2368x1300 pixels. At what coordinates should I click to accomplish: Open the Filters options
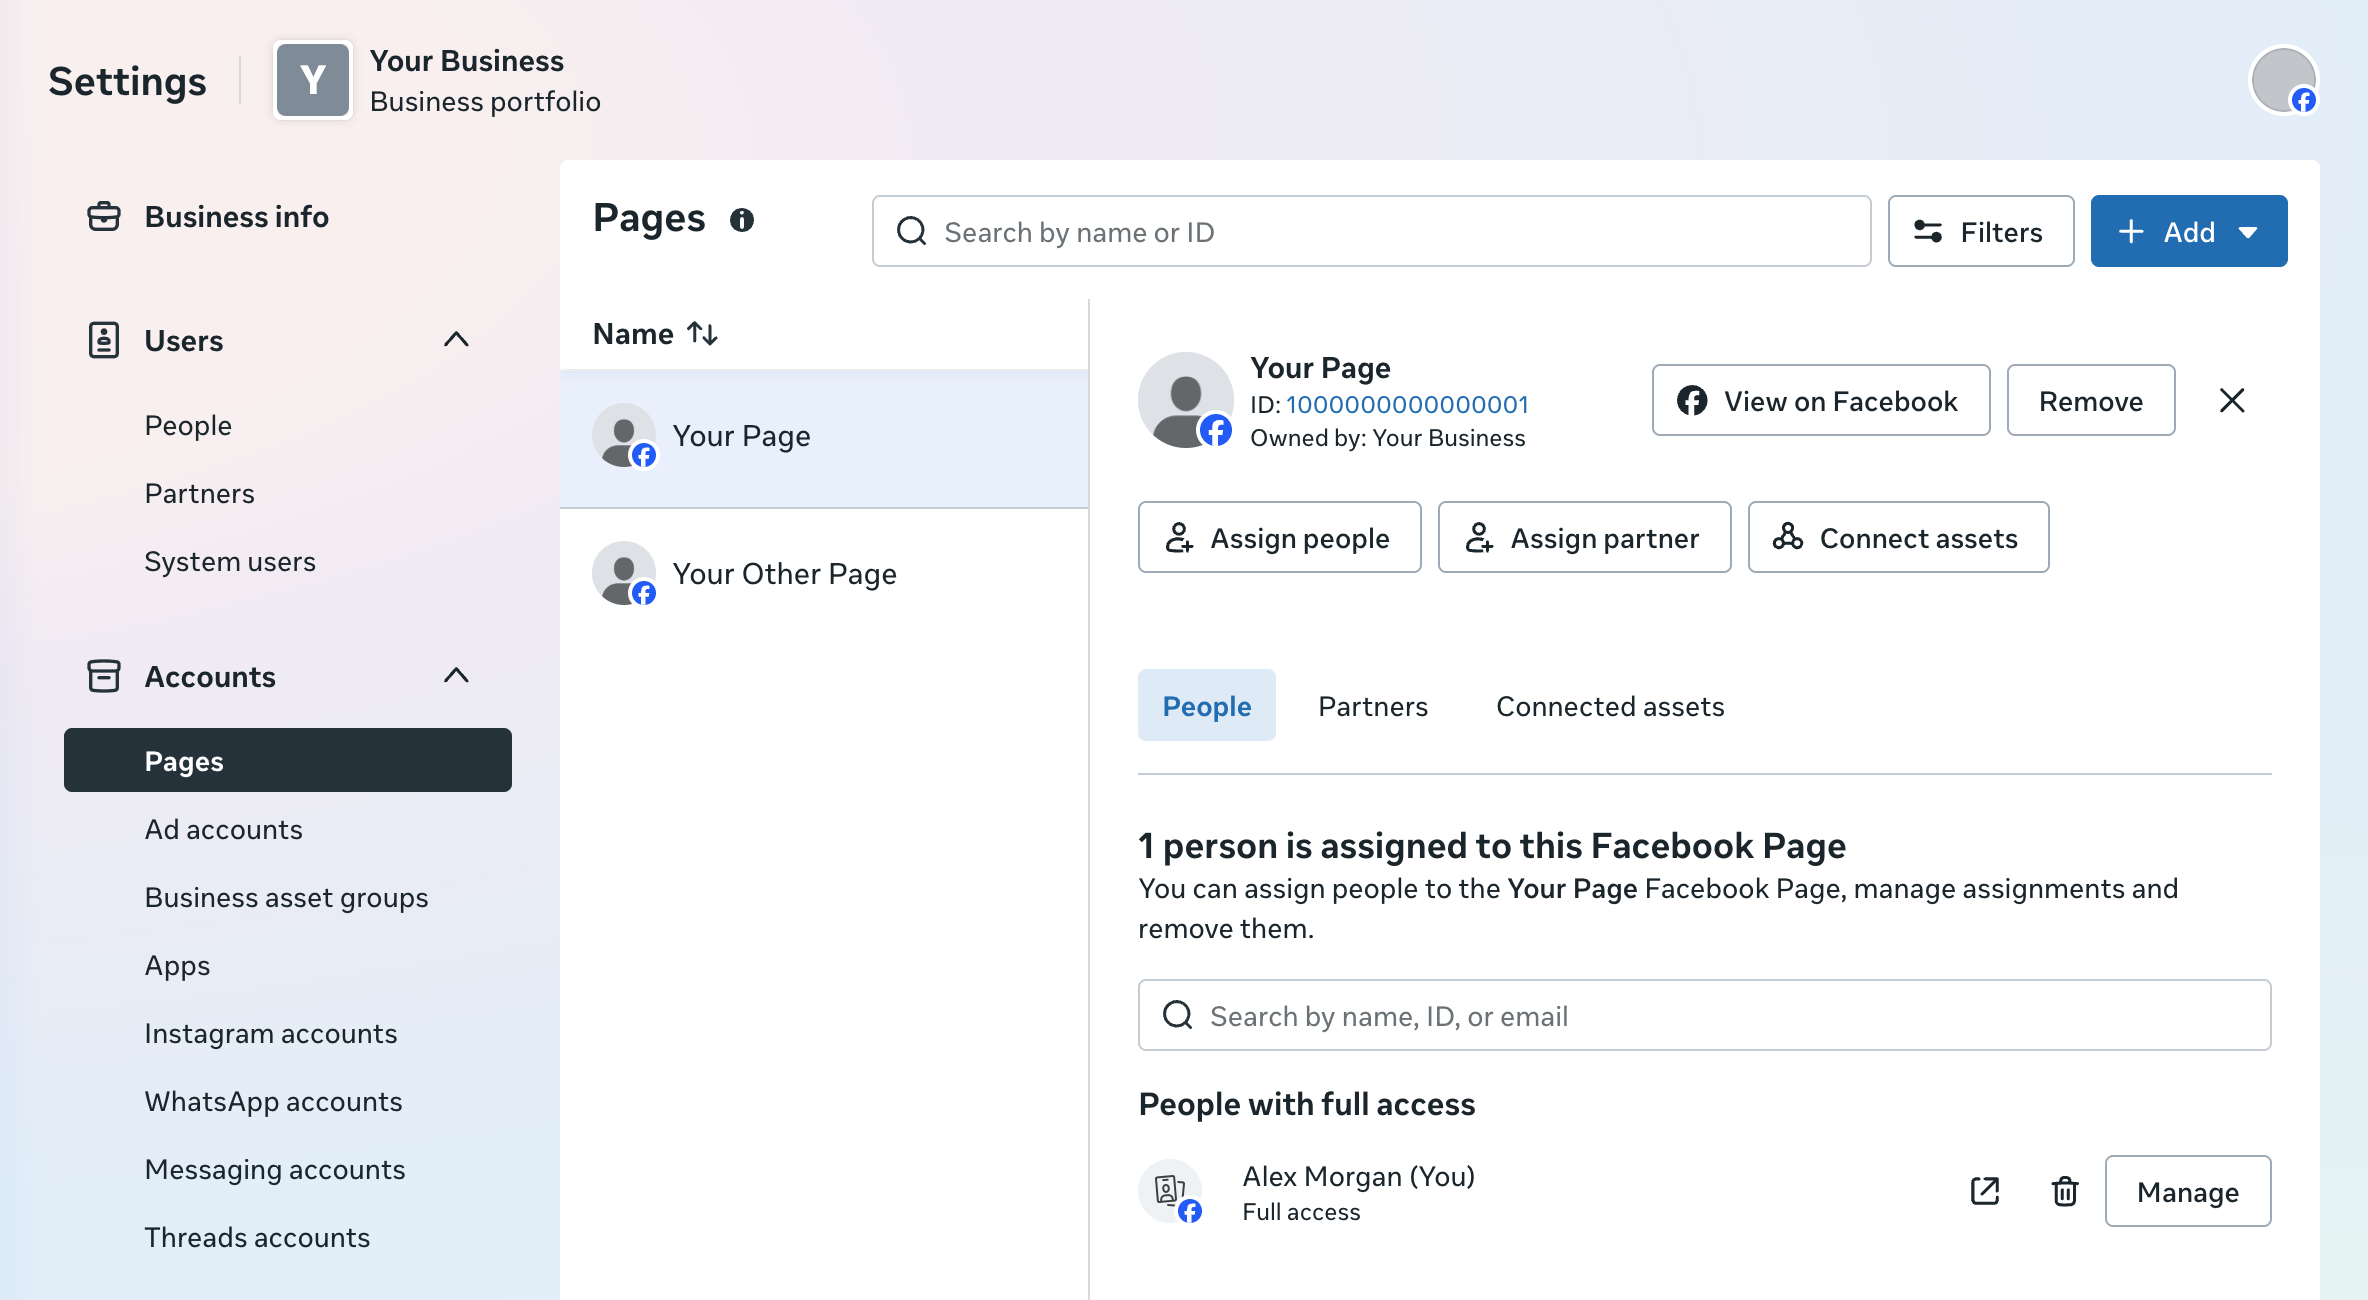click(1981, 231)
